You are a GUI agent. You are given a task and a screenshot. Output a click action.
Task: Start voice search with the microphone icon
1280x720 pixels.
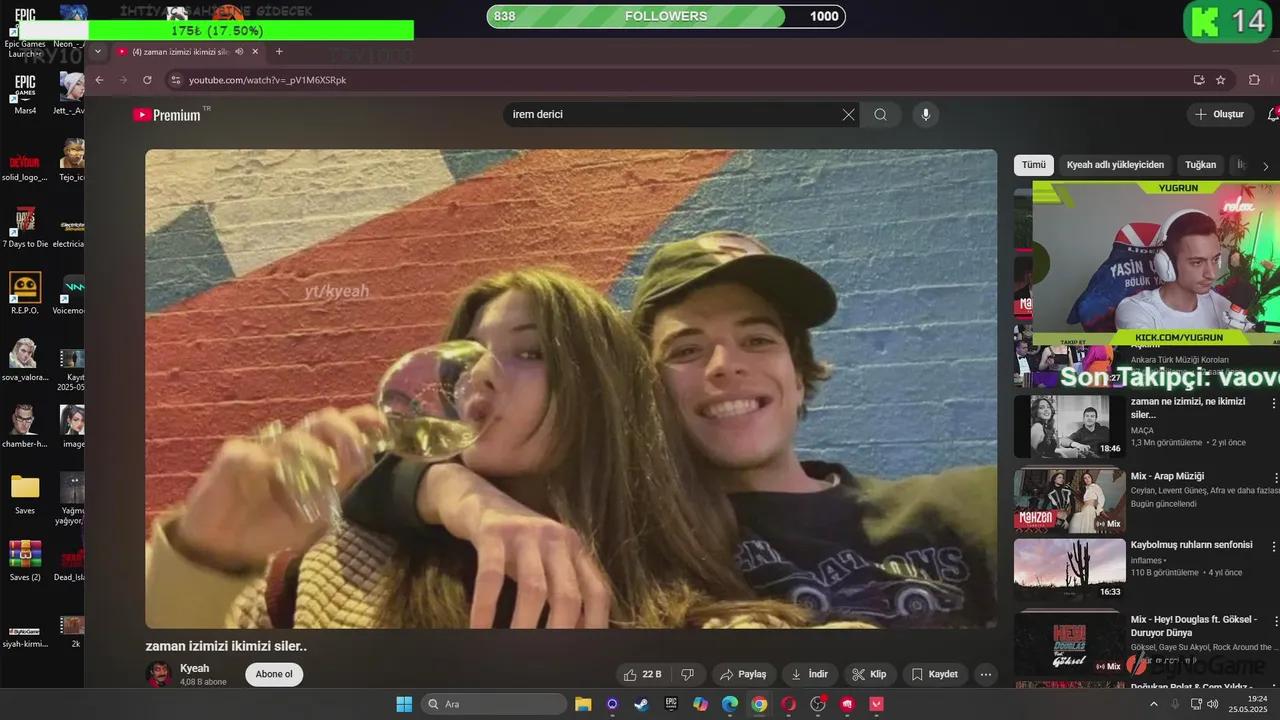click(925, 114)
